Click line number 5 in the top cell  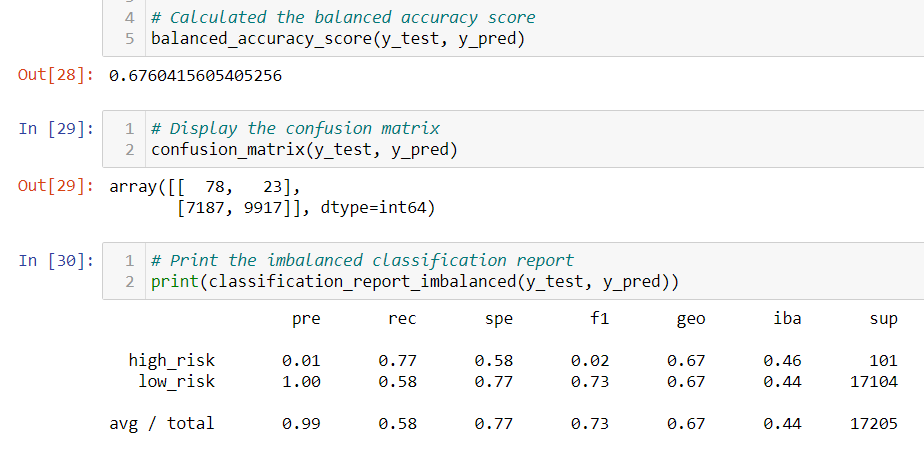tap(130, 39)
